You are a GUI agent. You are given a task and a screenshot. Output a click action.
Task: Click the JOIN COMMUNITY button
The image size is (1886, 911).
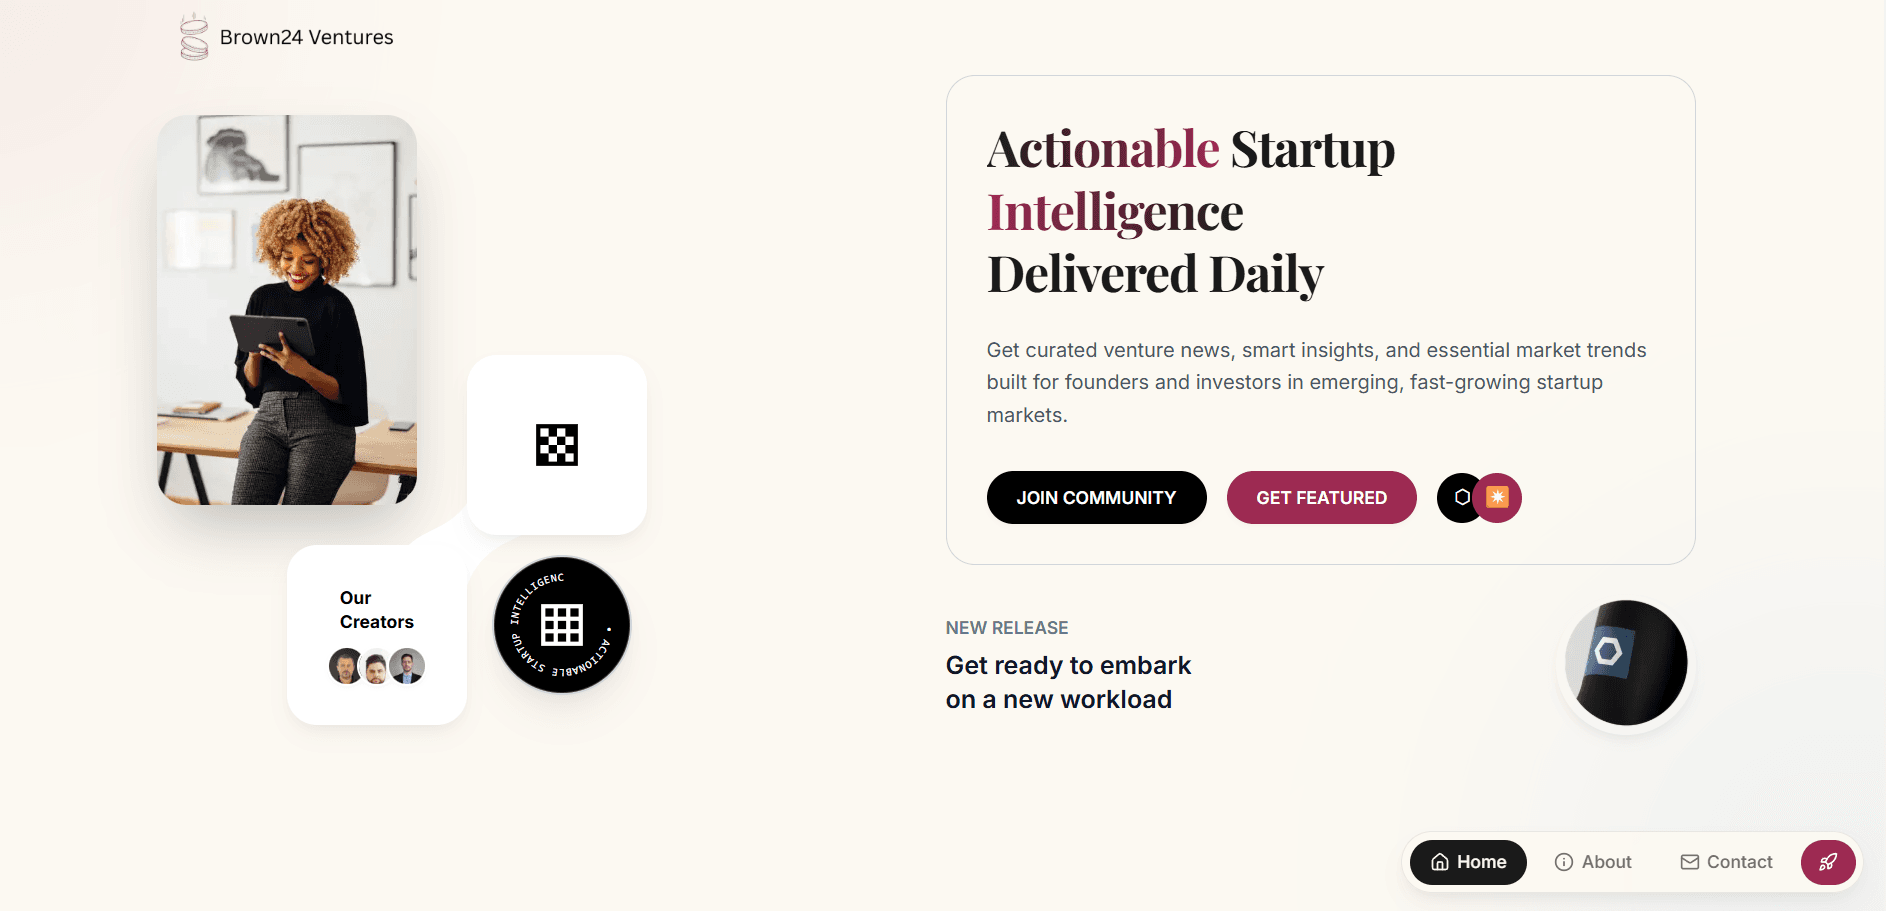click(x=1096, y=497)
